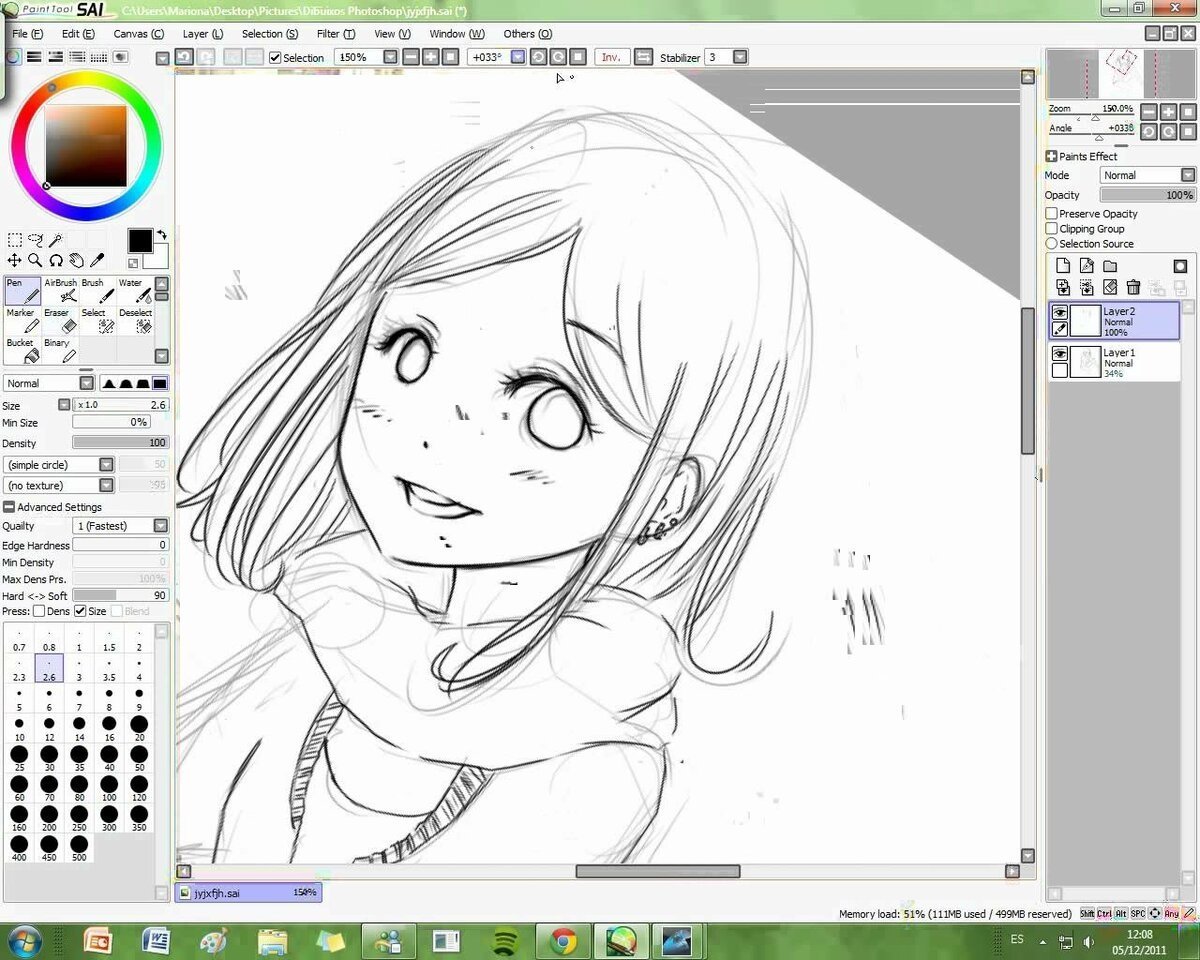Select the AirBrush tool

click(x=61, y=291)
